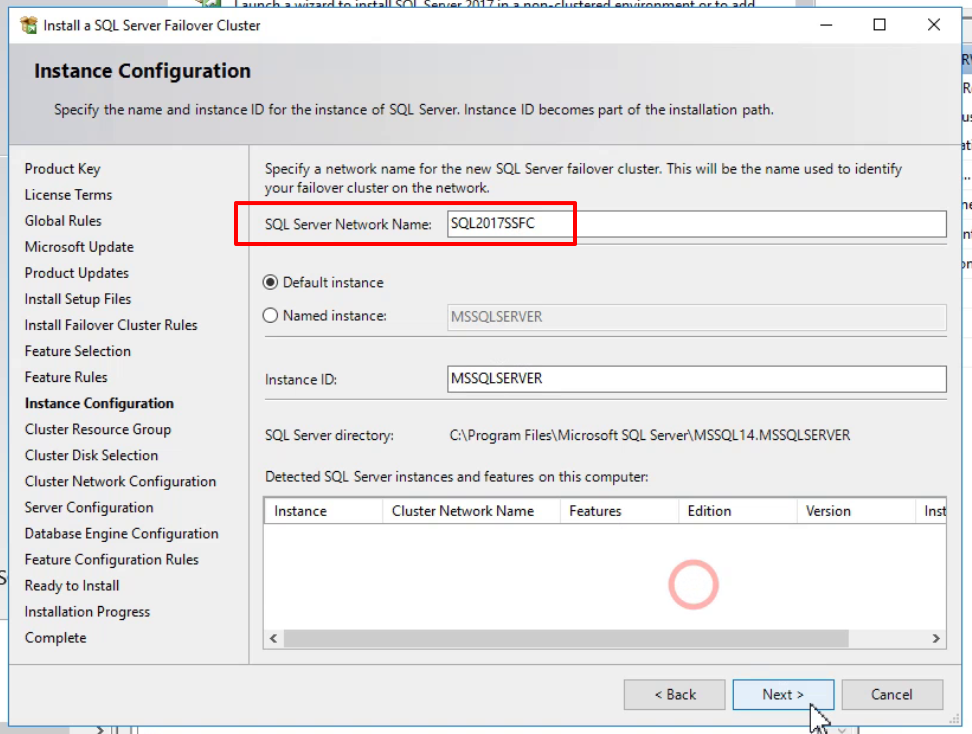Image resolution: width=972 pixels, height=734 pixels.
Task: Click the instances table scroll left arrow
Action: point(273,639)
